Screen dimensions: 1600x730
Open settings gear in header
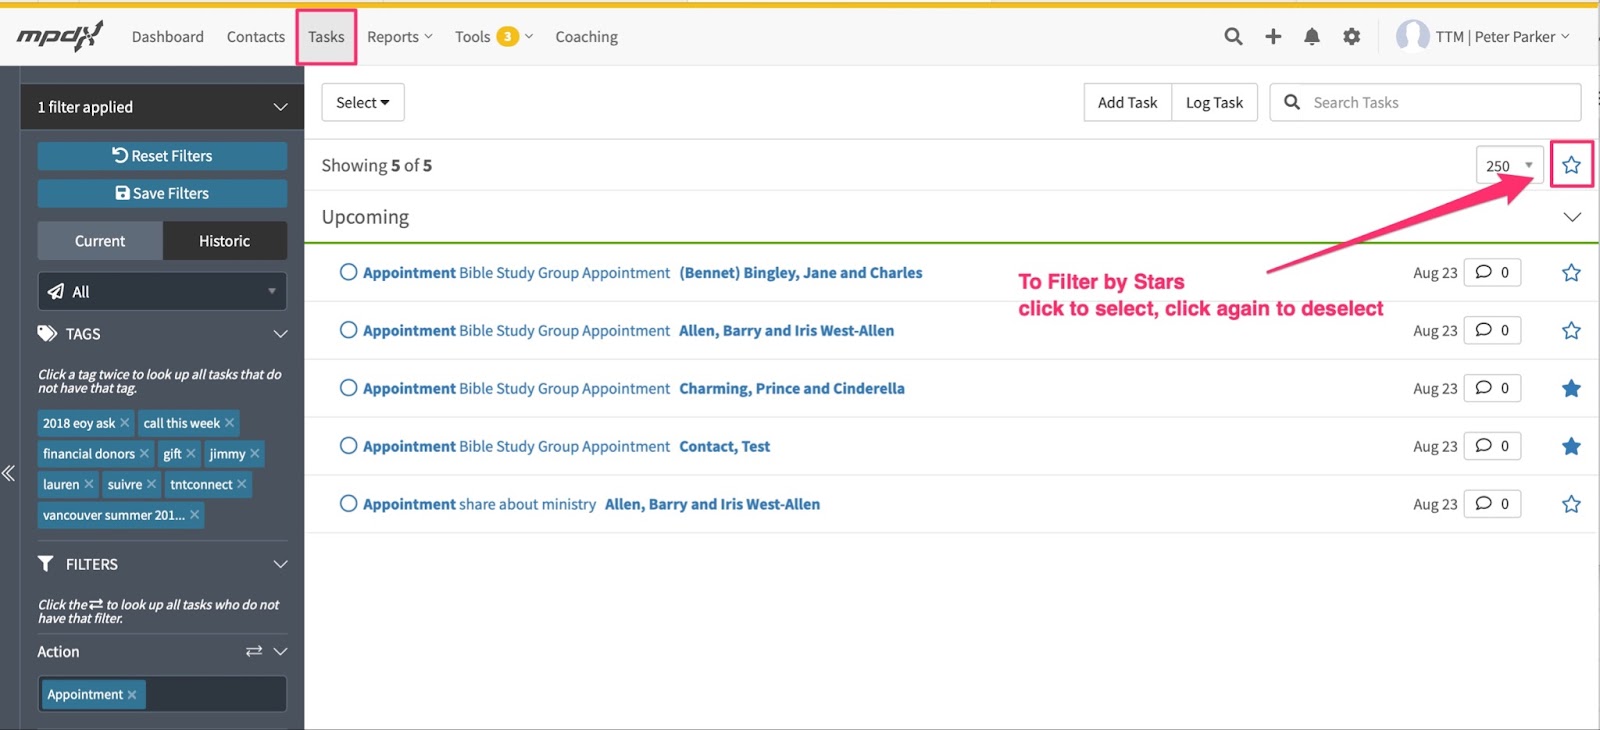coord(1352,37)
